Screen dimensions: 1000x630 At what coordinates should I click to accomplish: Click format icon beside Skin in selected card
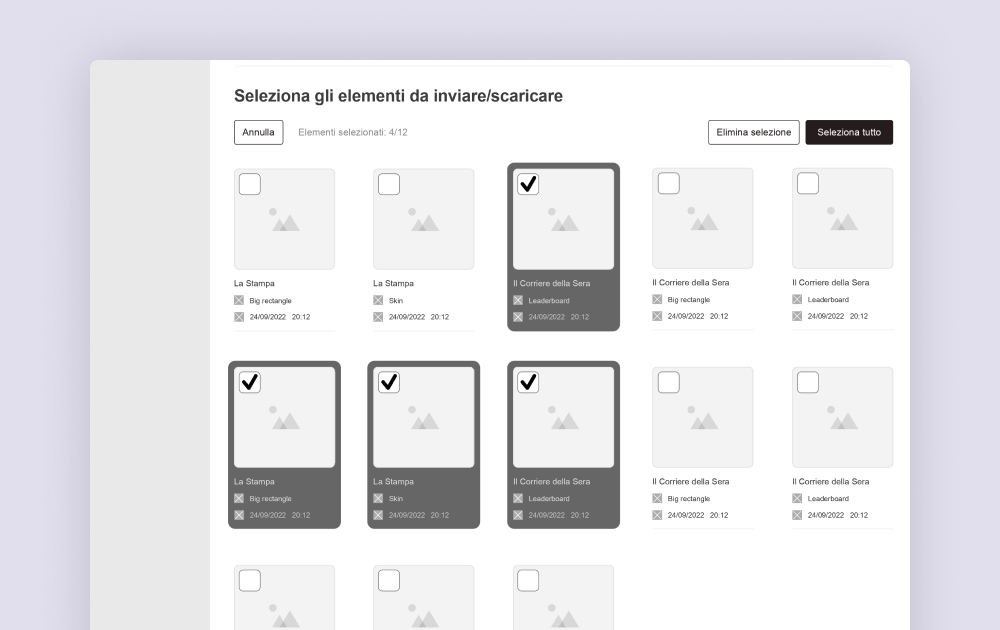pyautogui.click(x=378, y=498)
